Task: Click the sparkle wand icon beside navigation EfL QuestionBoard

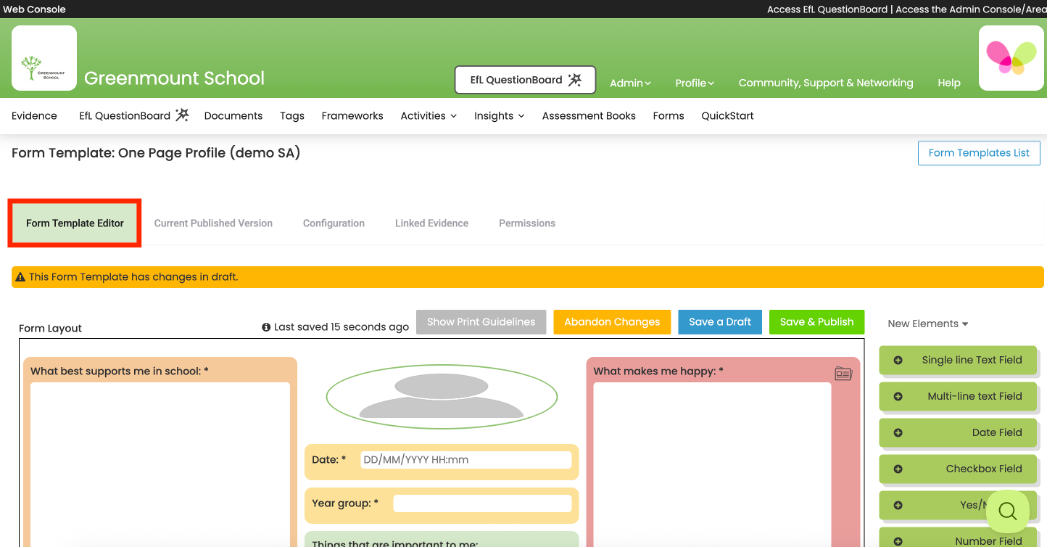Action: [182, 115]
